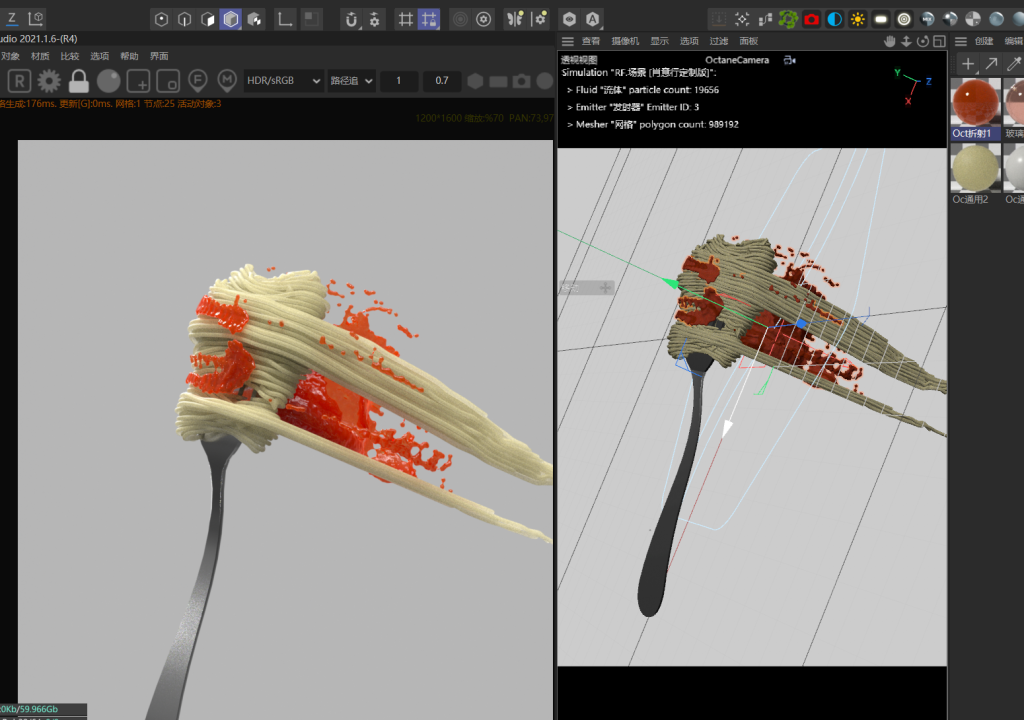Activate the highlighted Model mode cube icon
This screenshot has height=720, width=1024.
click(x=231, y=20)
